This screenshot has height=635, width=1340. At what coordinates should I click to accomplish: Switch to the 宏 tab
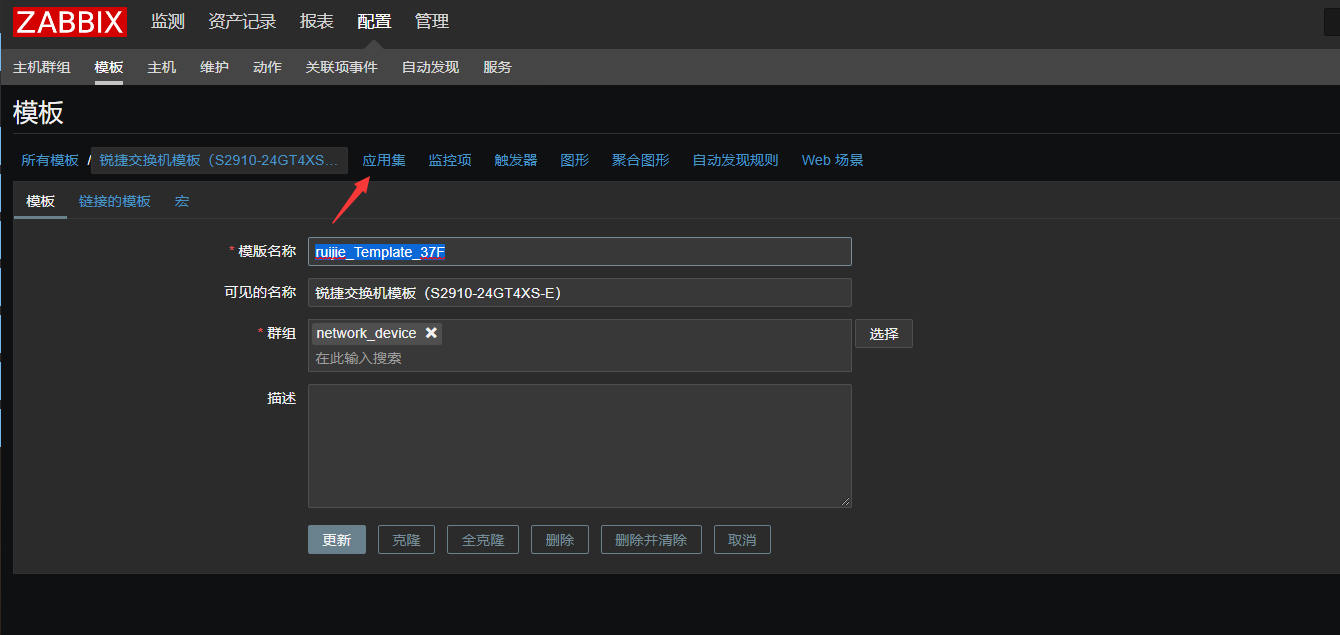pyautogui.click(x=182, y=201)
